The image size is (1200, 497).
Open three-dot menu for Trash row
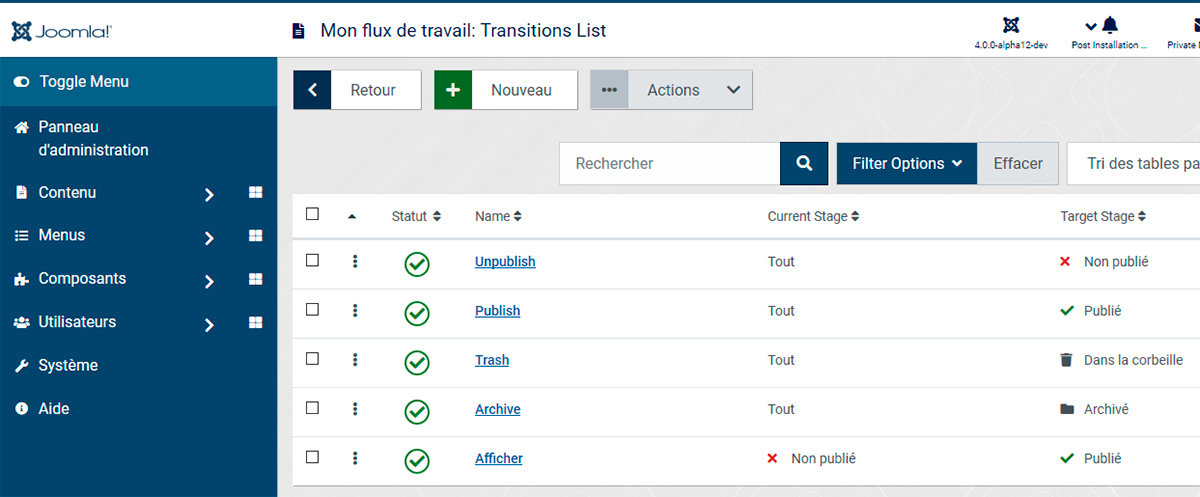(355, 360)
